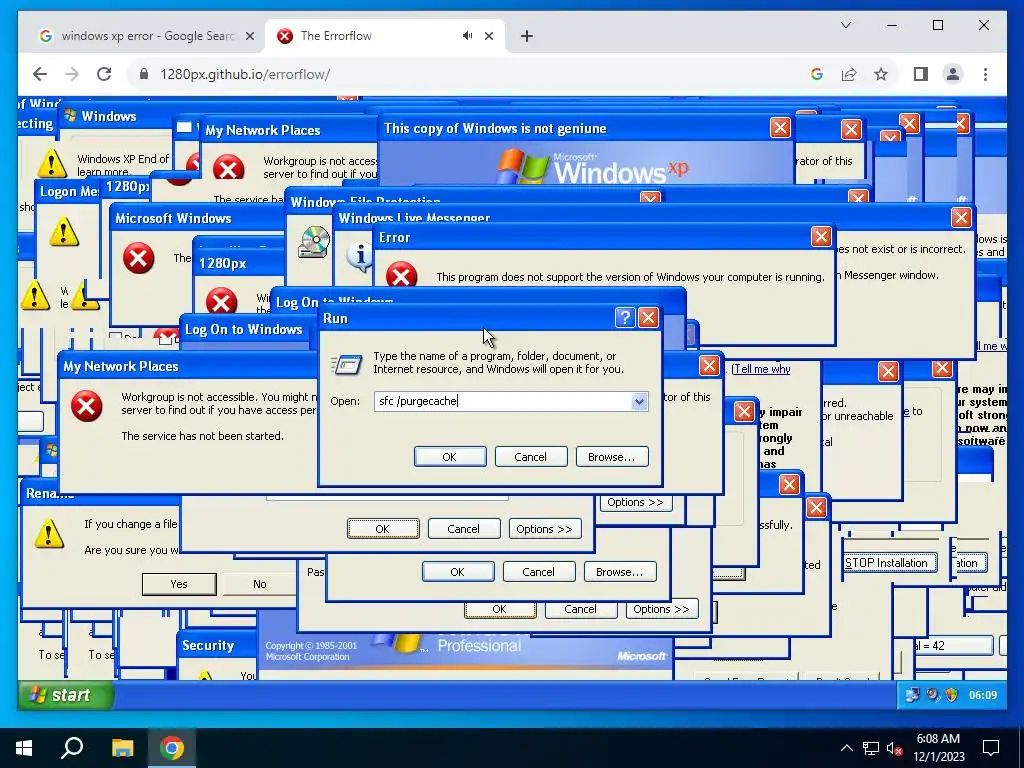Open the Windows 10 Start menu
The height and width of the screenshot is (768, 1024).
(24, 748)
